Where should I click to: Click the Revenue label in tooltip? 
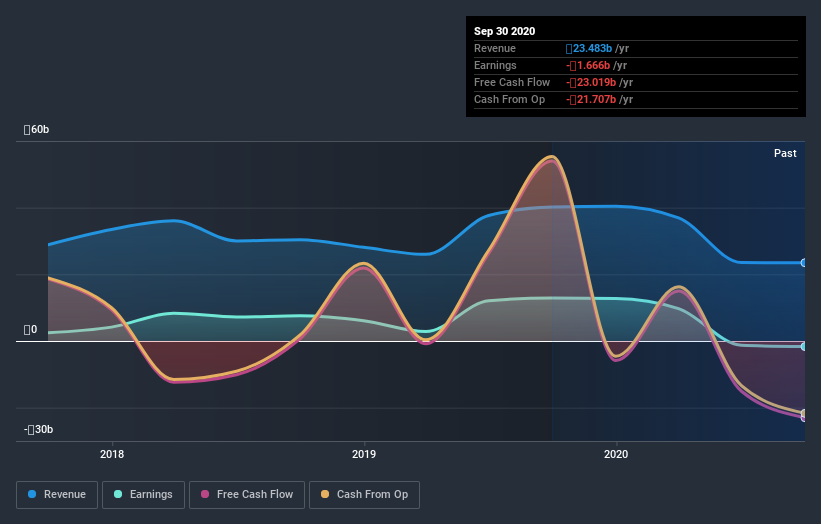pyautogui.click(x=495, y=49)
